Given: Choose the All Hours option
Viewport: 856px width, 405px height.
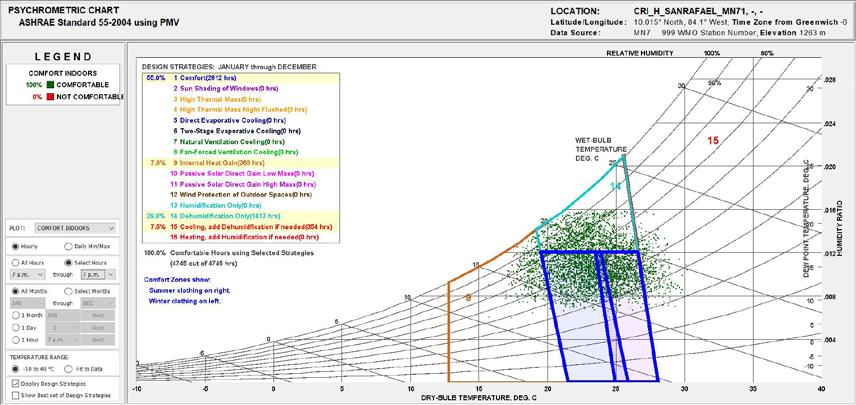Looking at the screenshot, I should point(15,263).
